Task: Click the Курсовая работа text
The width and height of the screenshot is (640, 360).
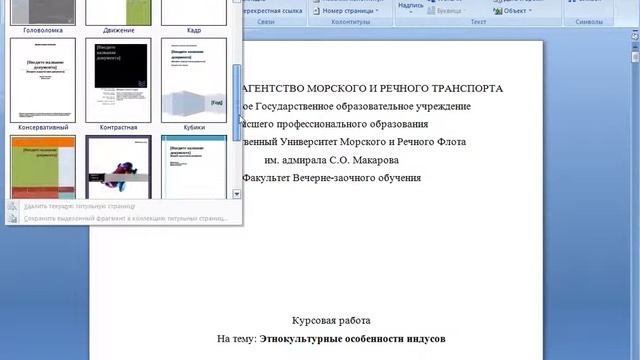Action: click(331, 321)
